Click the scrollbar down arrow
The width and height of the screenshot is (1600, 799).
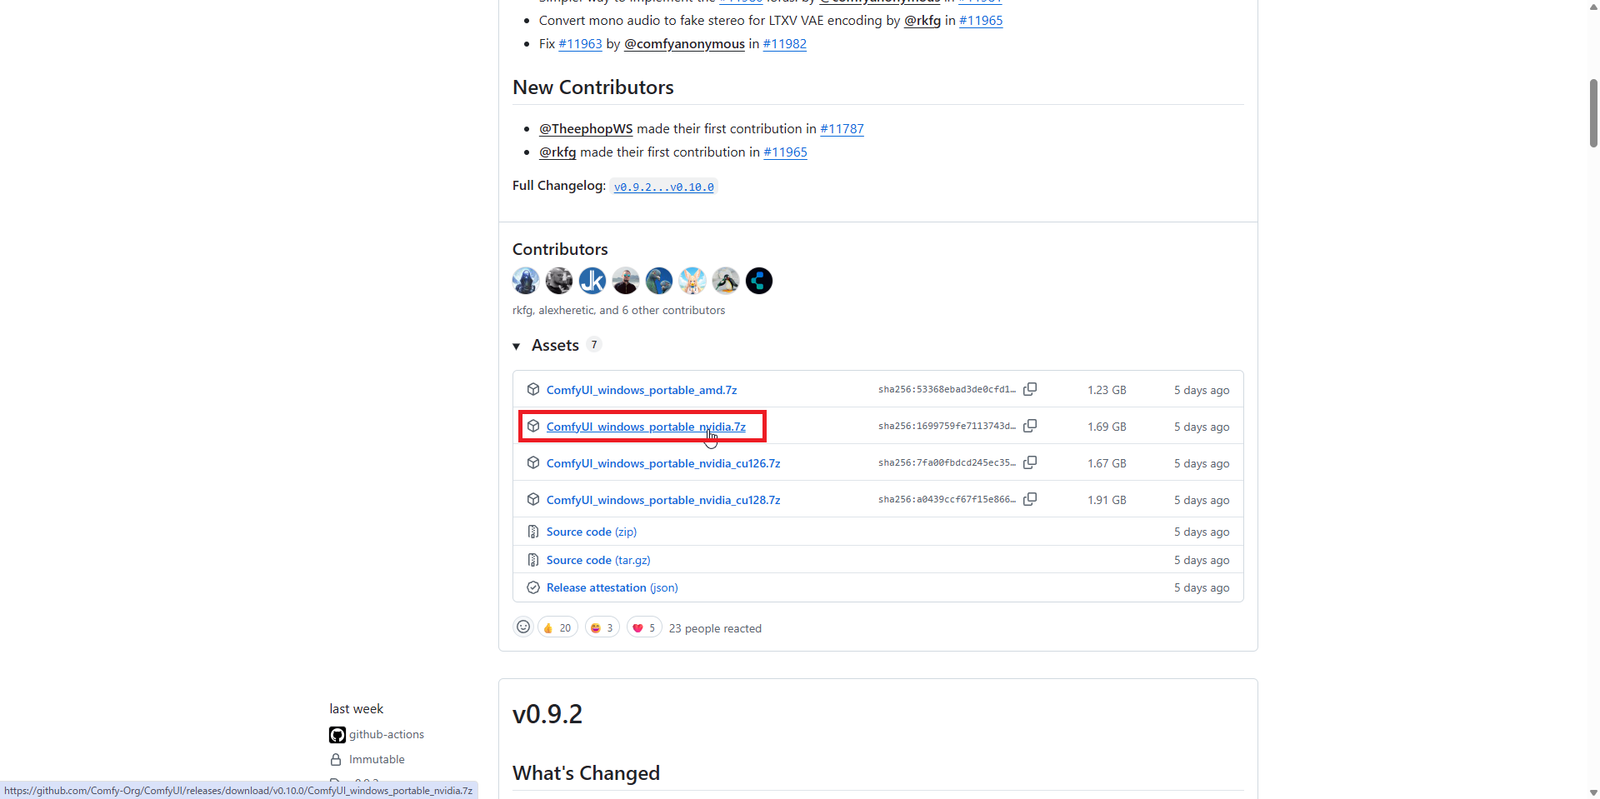[1593, 792]
